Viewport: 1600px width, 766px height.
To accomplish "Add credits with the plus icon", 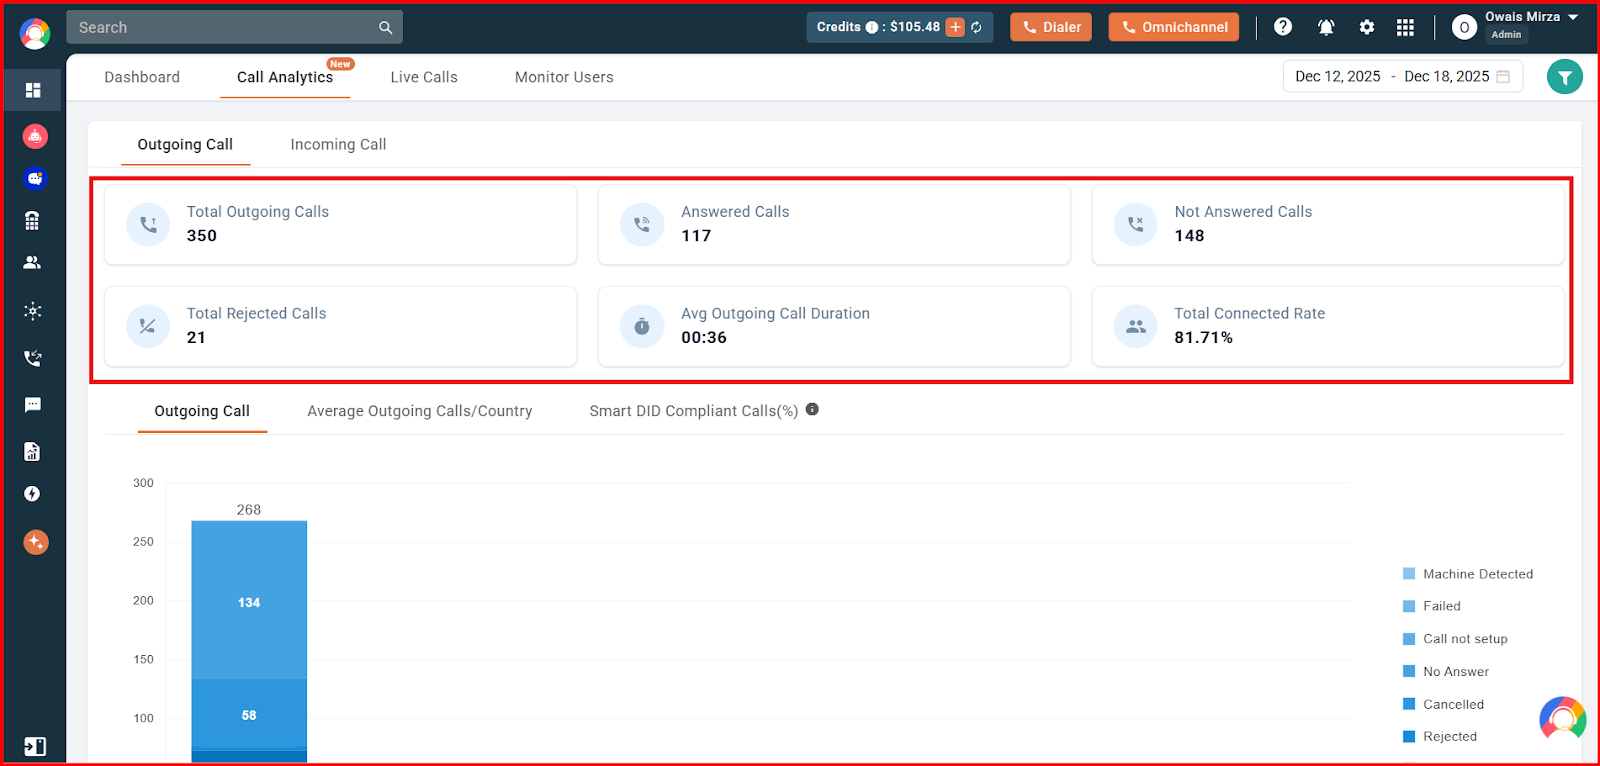I will 956,27.
